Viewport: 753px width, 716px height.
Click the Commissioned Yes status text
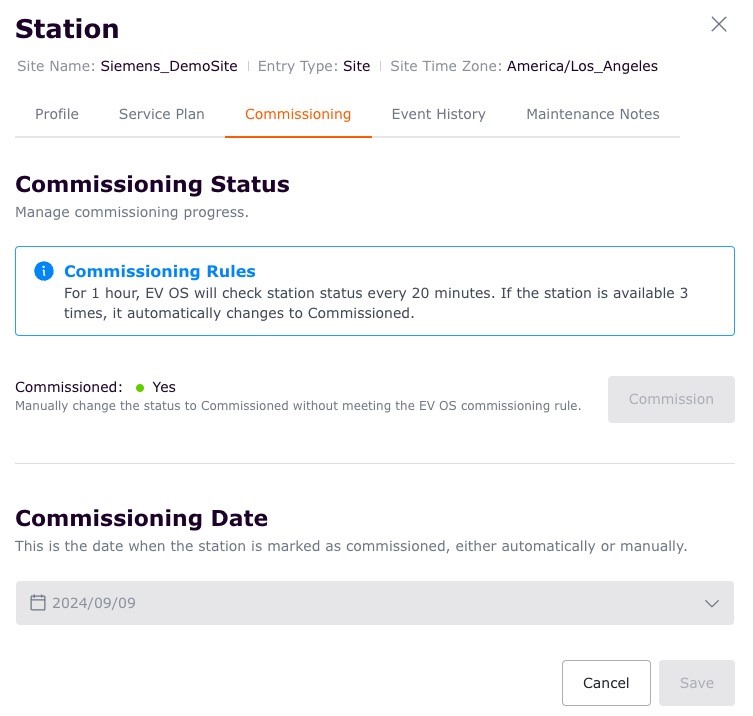coord(164,387)
